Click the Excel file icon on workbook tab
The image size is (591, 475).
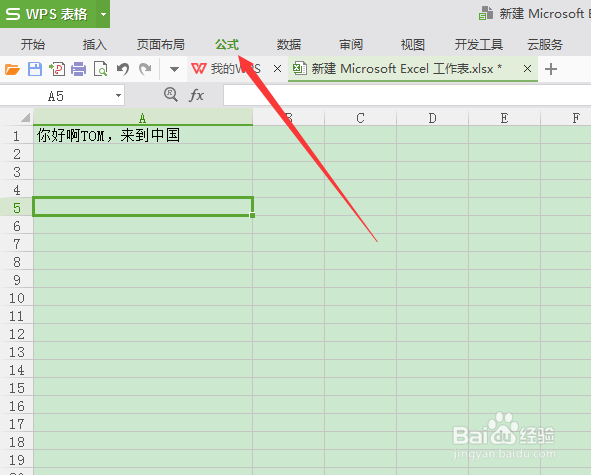(x=300, y=68)
